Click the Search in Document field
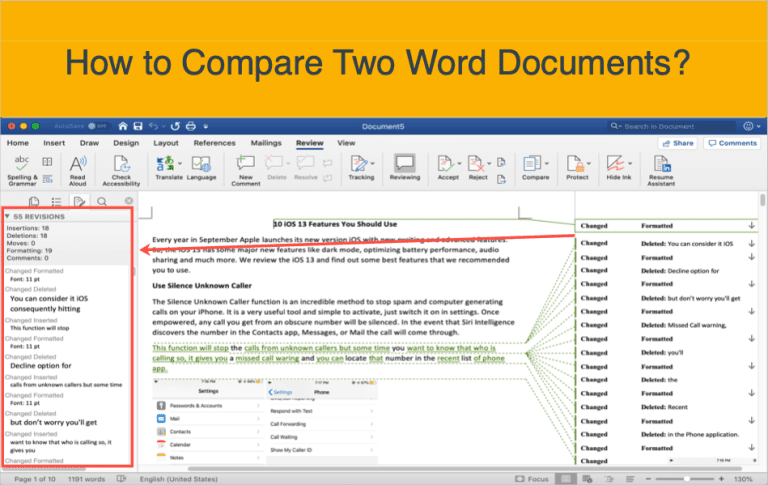The width and height of the screenshot is (768, 485). [x=672, y=126]
